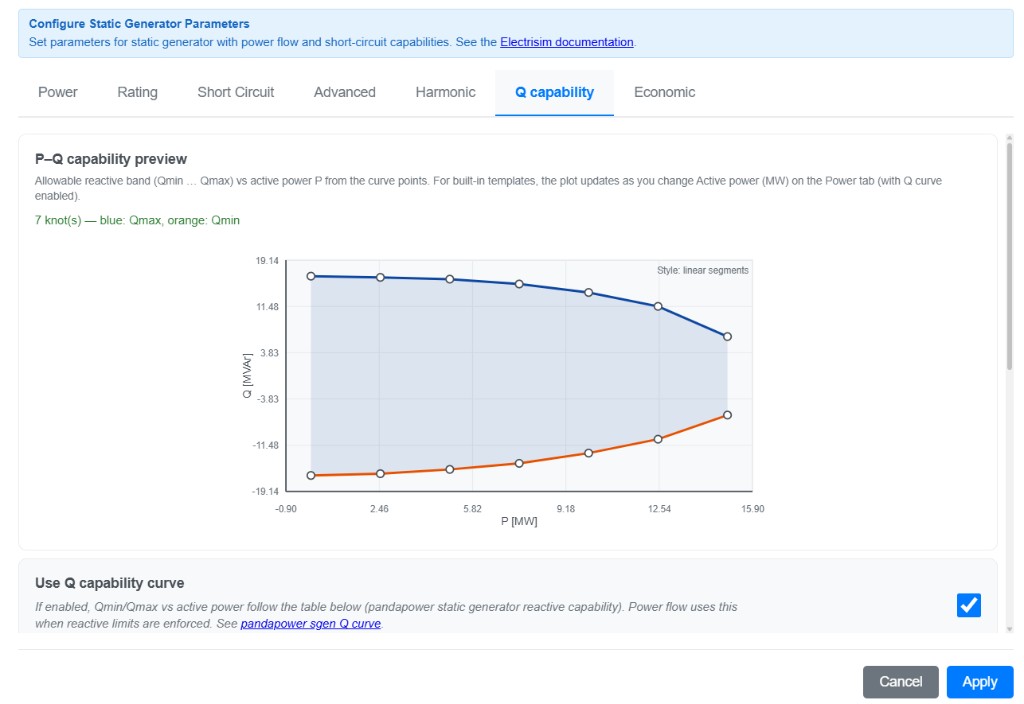The height and width of the screenshot is (704, 1024).
Task: Go to the Advanced tab
Action: coord(344,92)
